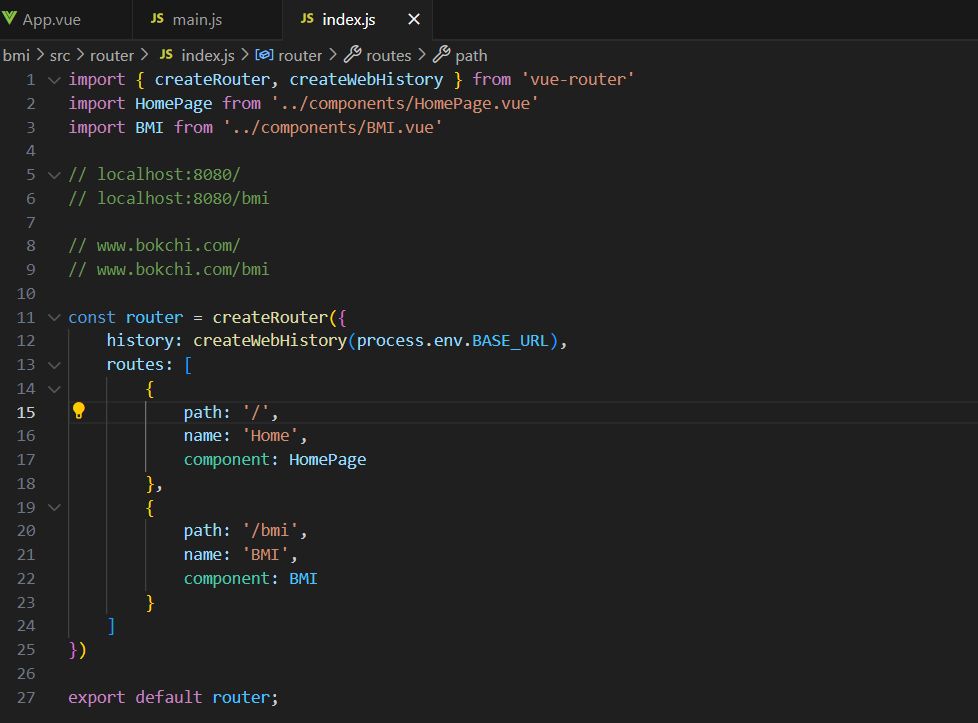
Task: Switch to the main.js tab
Action: pos(197,20)
